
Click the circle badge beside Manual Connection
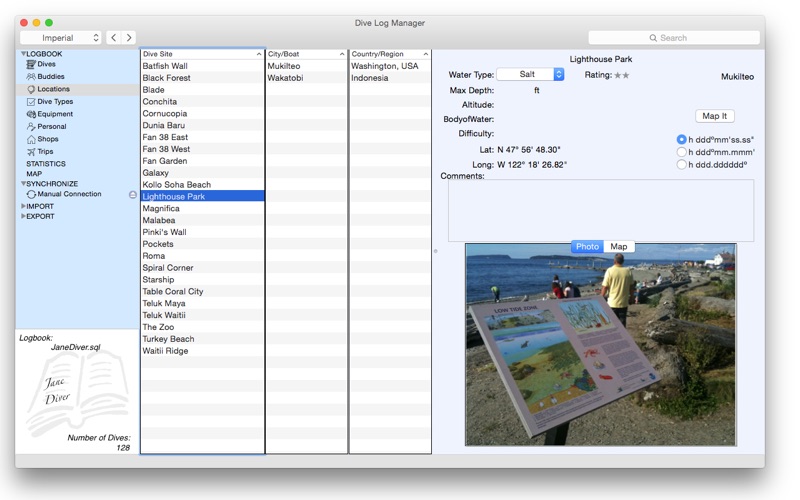[133, 194]
